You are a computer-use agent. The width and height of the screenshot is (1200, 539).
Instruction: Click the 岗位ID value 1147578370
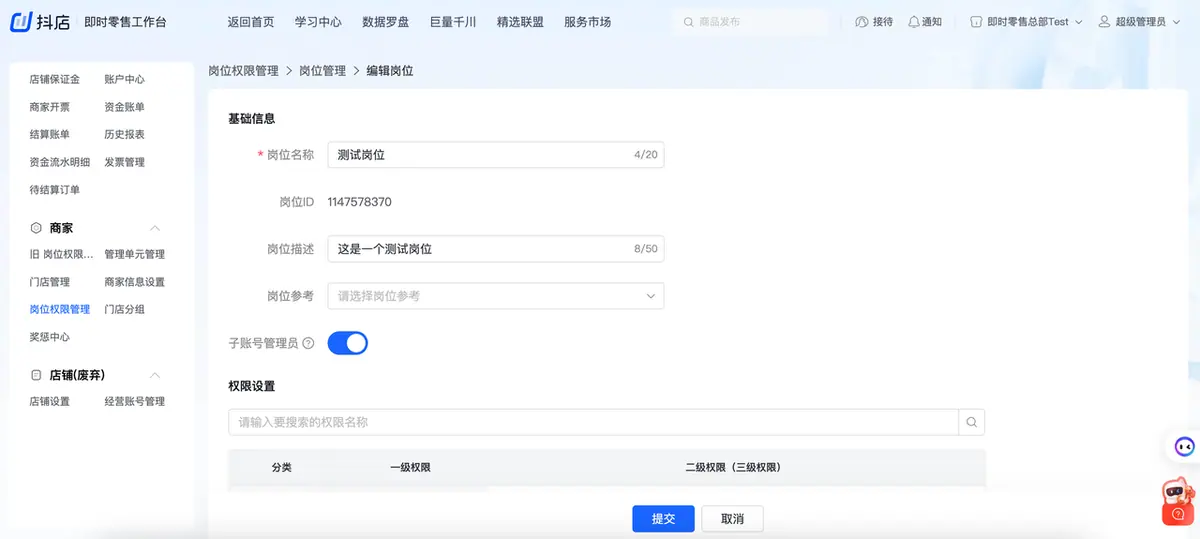360,202
